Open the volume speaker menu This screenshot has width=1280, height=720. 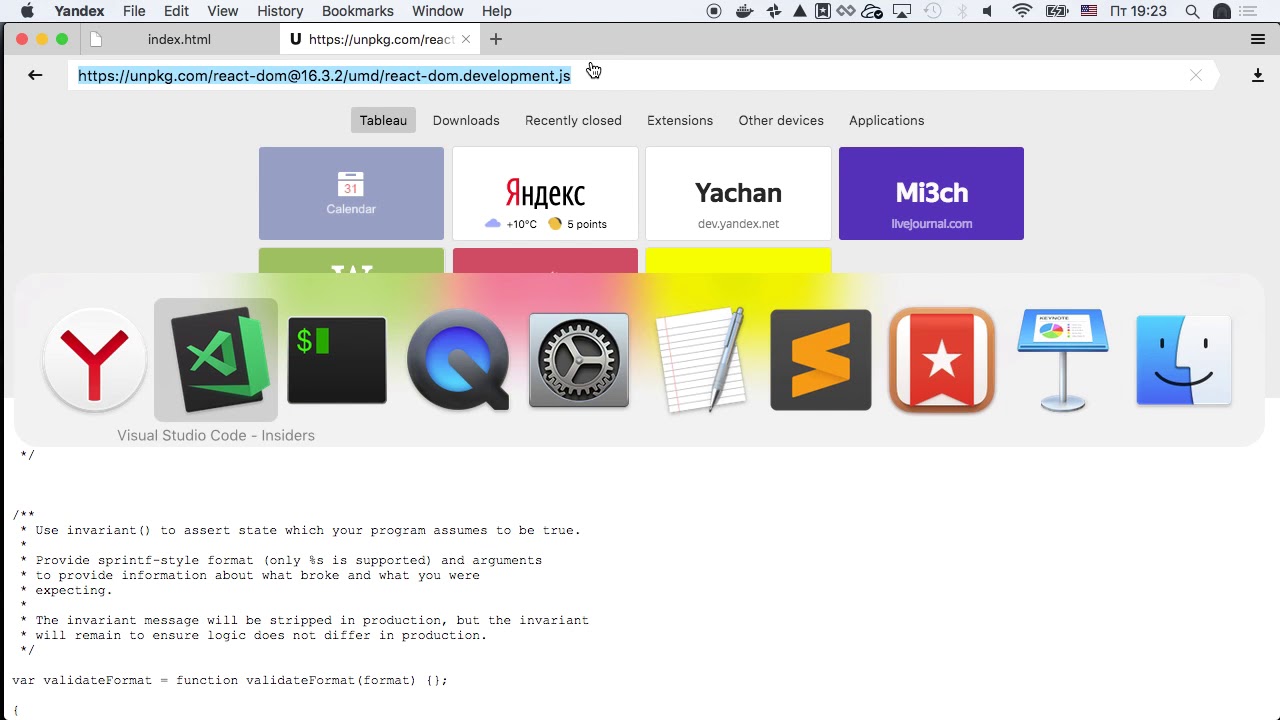point(988,11)
